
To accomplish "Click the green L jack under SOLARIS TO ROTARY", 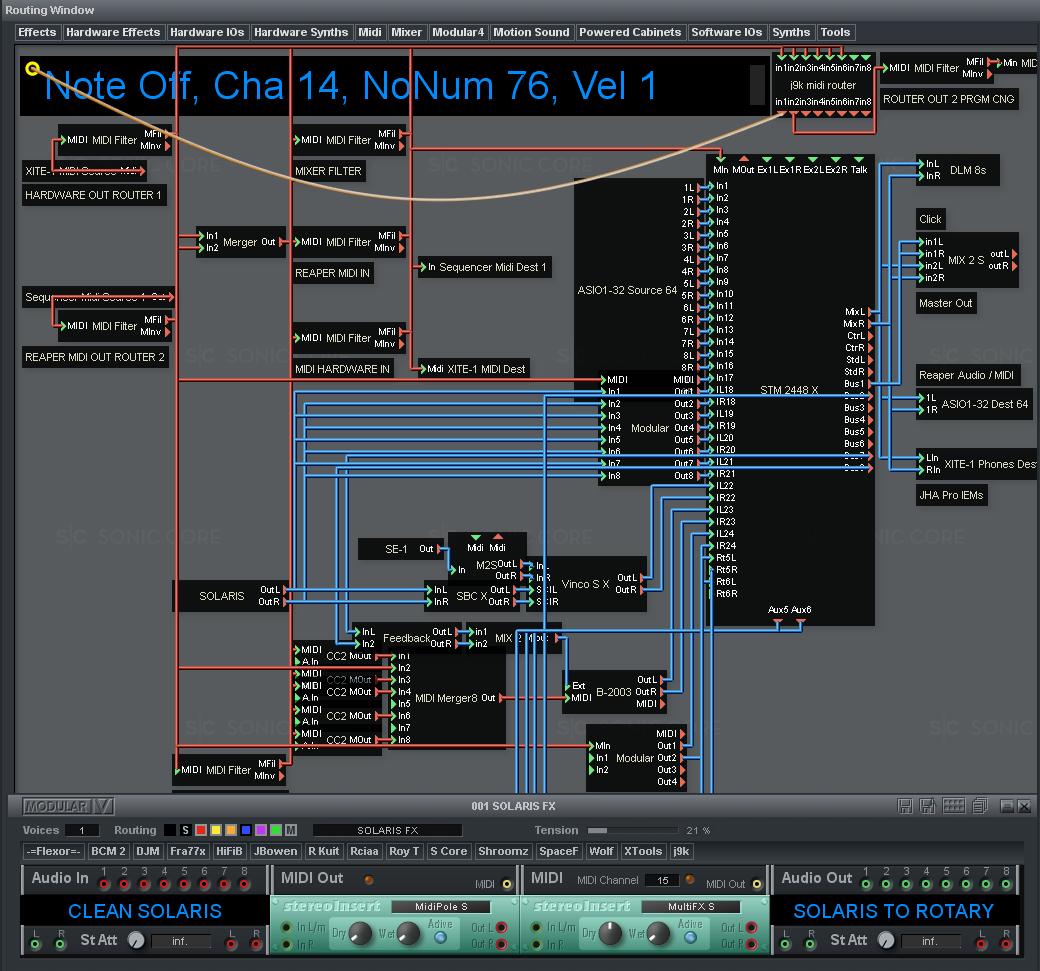I will tap(786, 944).
